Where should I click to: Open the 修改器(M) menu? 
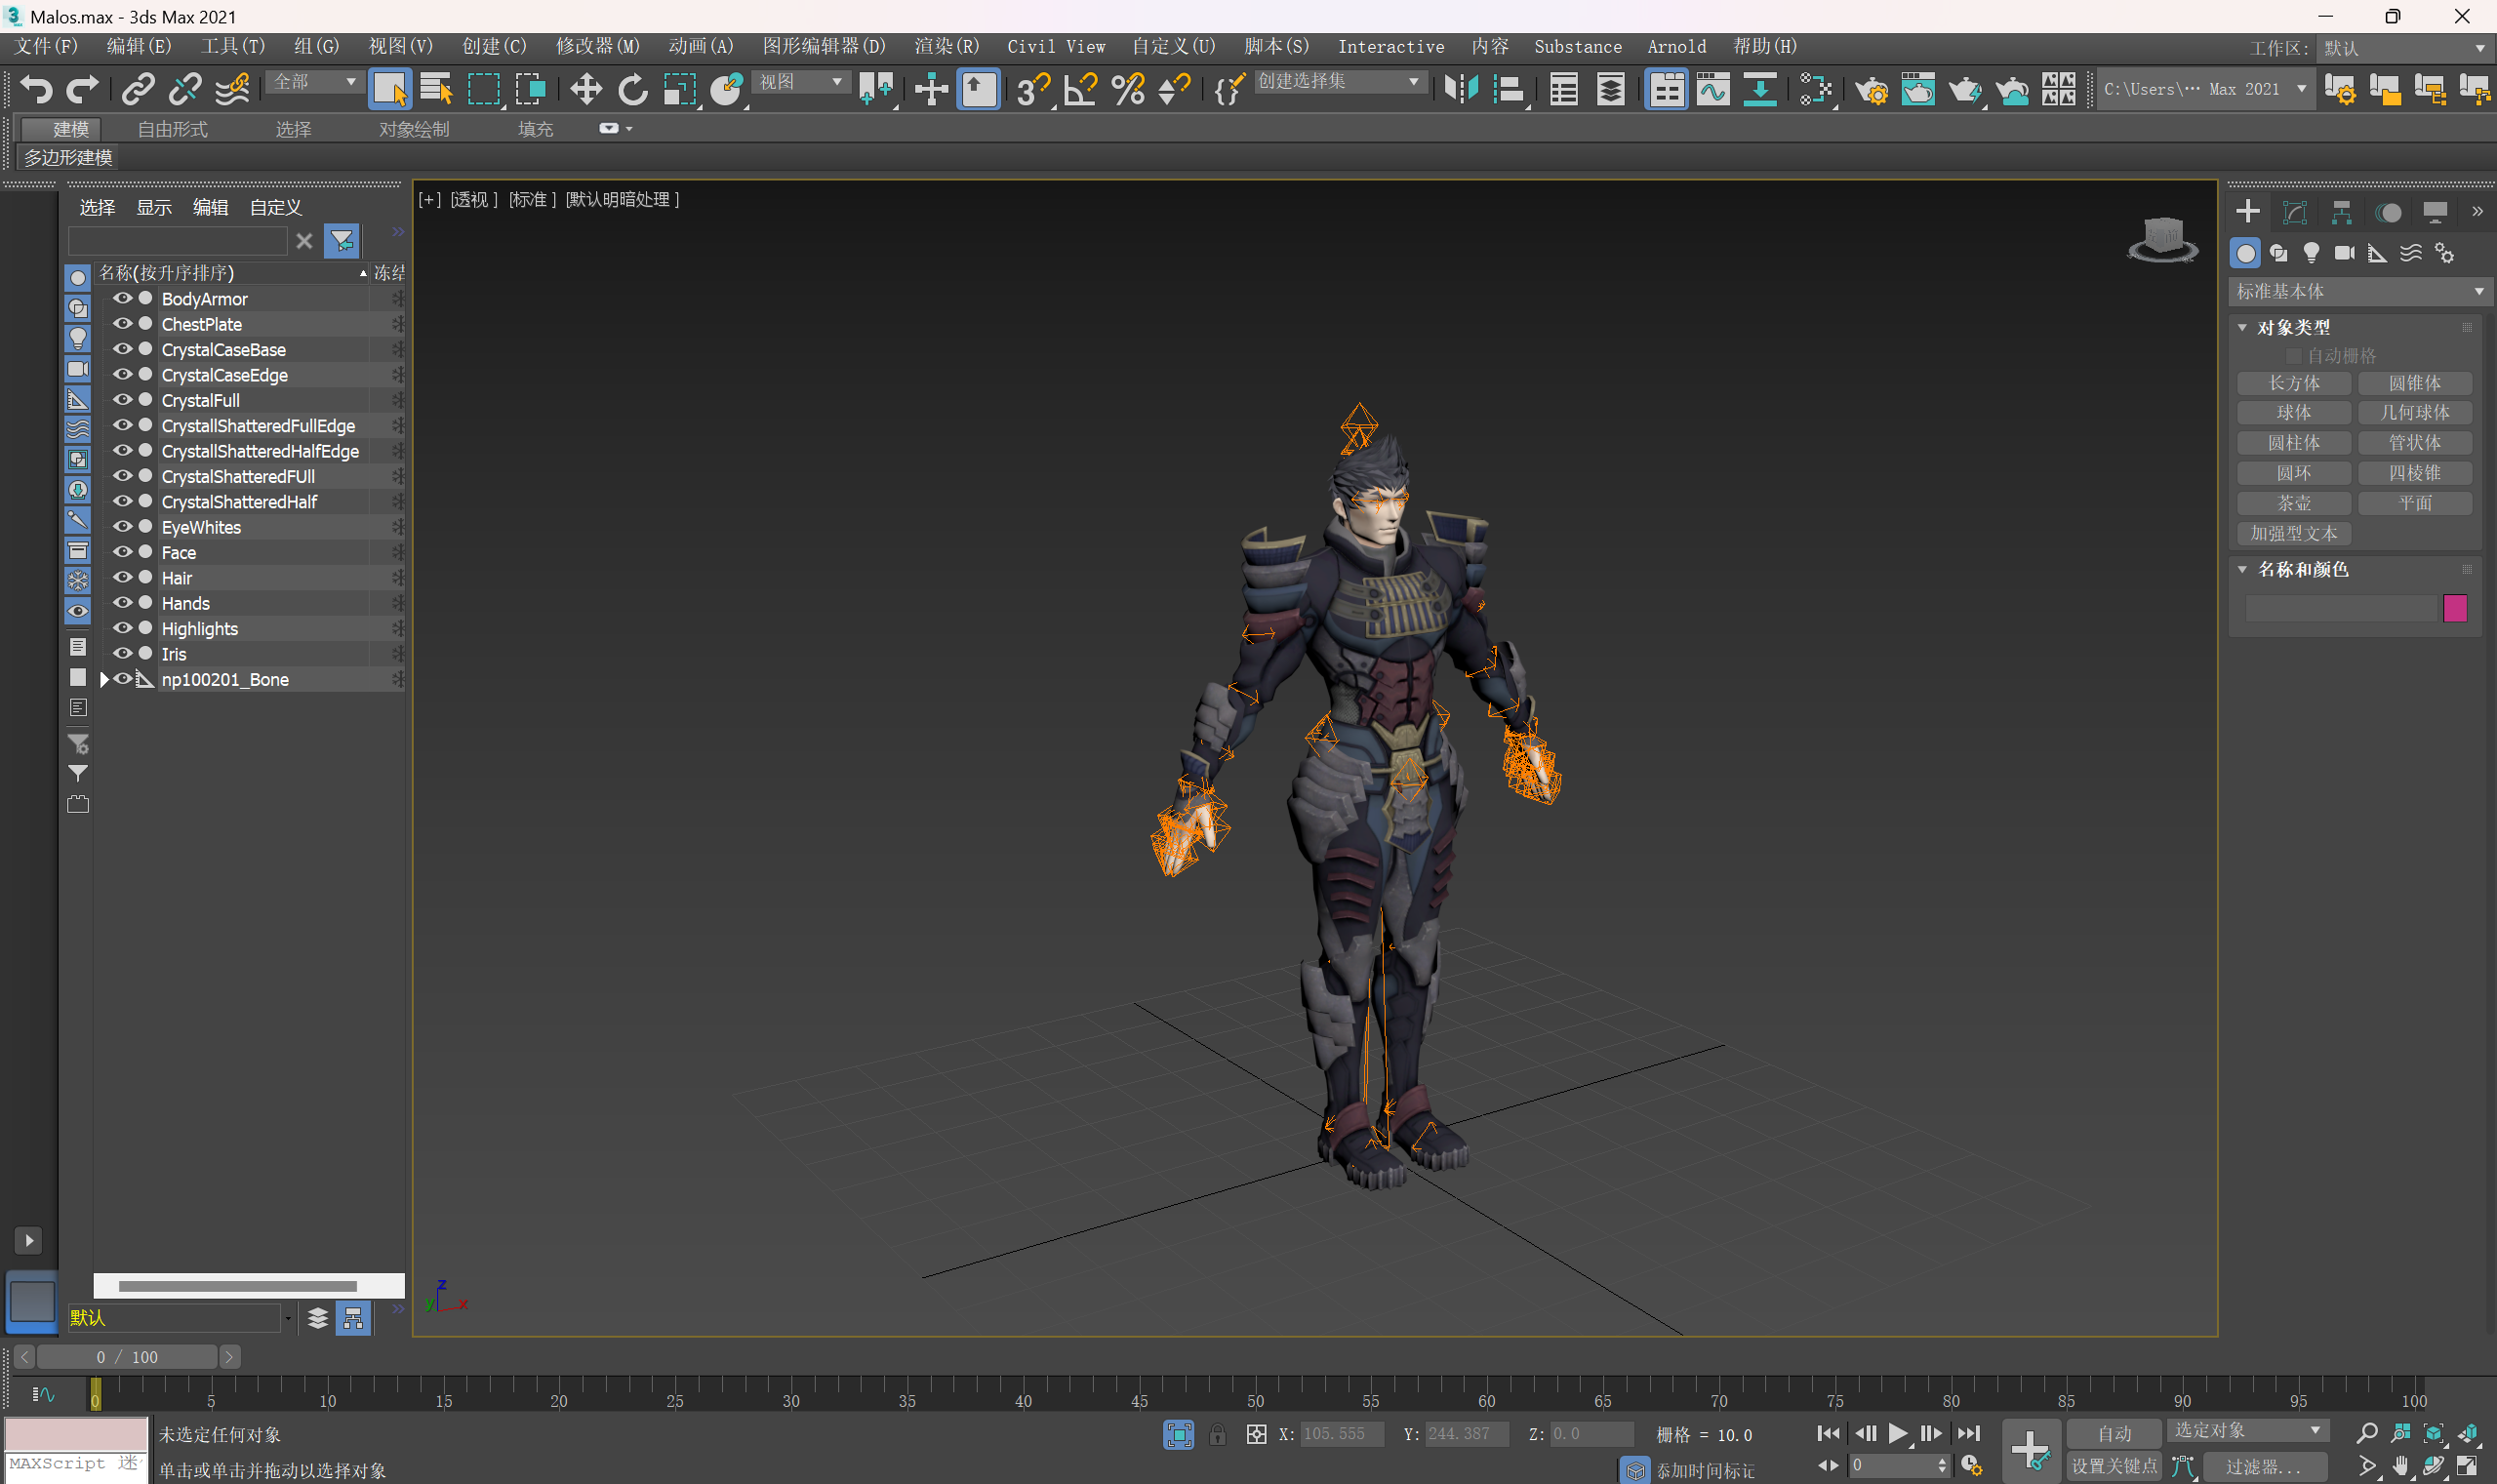click(597, 46)
